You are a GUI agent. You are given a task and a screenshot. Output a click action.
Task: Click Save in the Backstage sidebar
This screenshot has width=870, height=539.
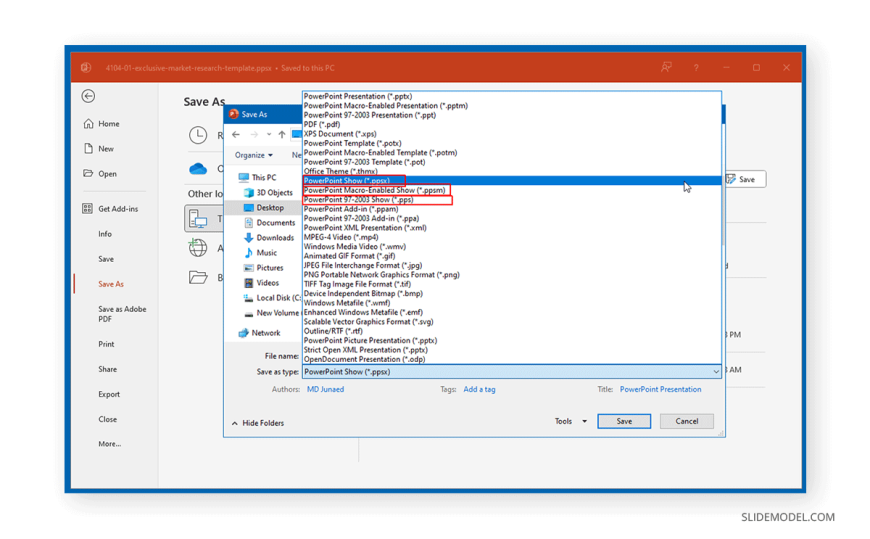pyautogui.click(x=106, y=259)
